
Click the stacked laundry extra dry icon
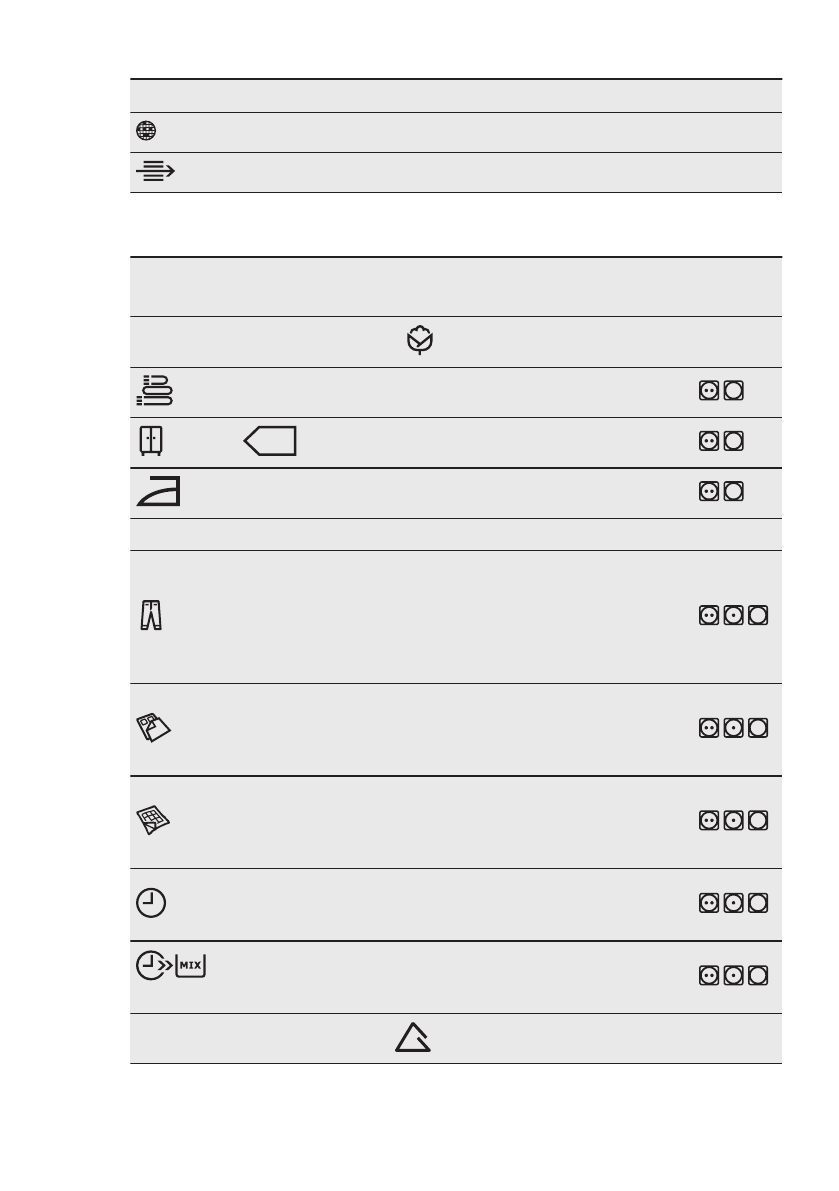154,391
